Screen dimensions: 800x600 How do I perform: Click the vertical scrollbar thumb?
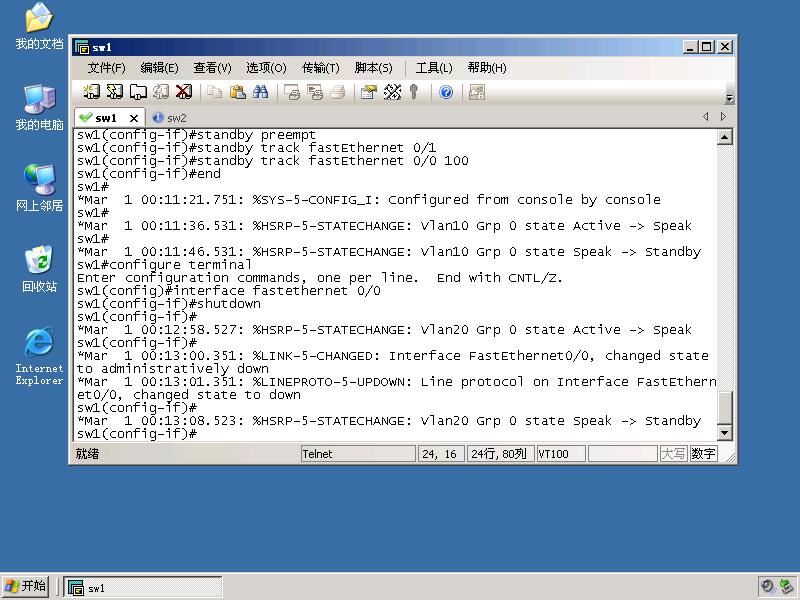tap(724, 408)
